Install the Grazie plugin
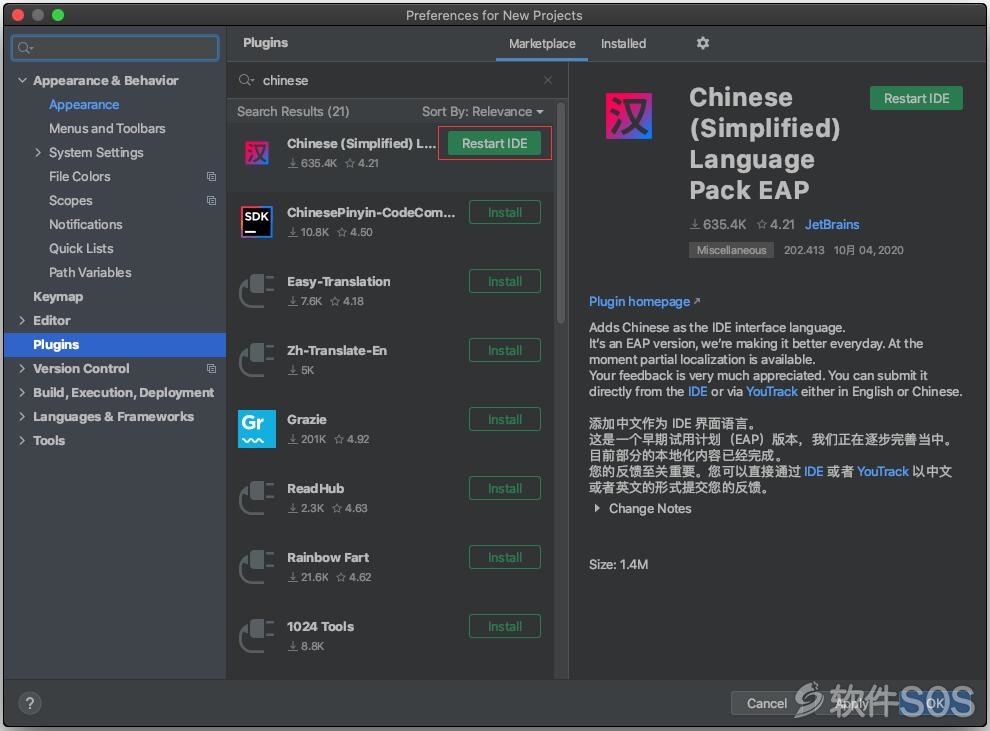This screenshot has height=731, width=990. [x=504, y=419]
